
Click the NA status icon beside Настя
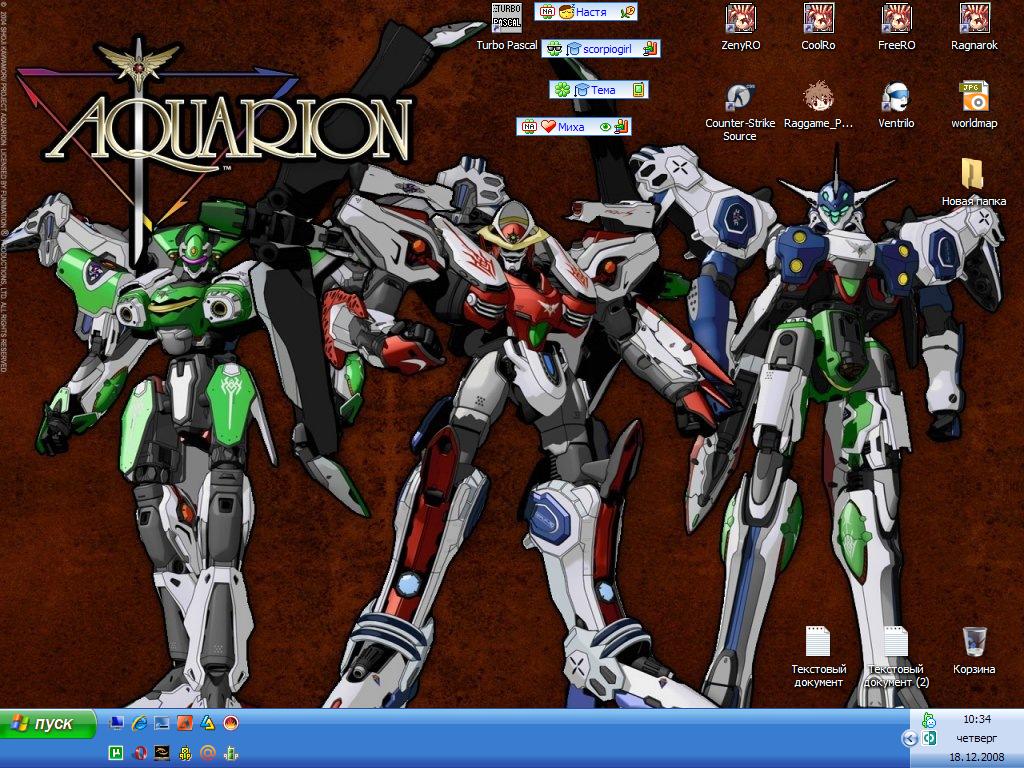click(x=547, y=12)
